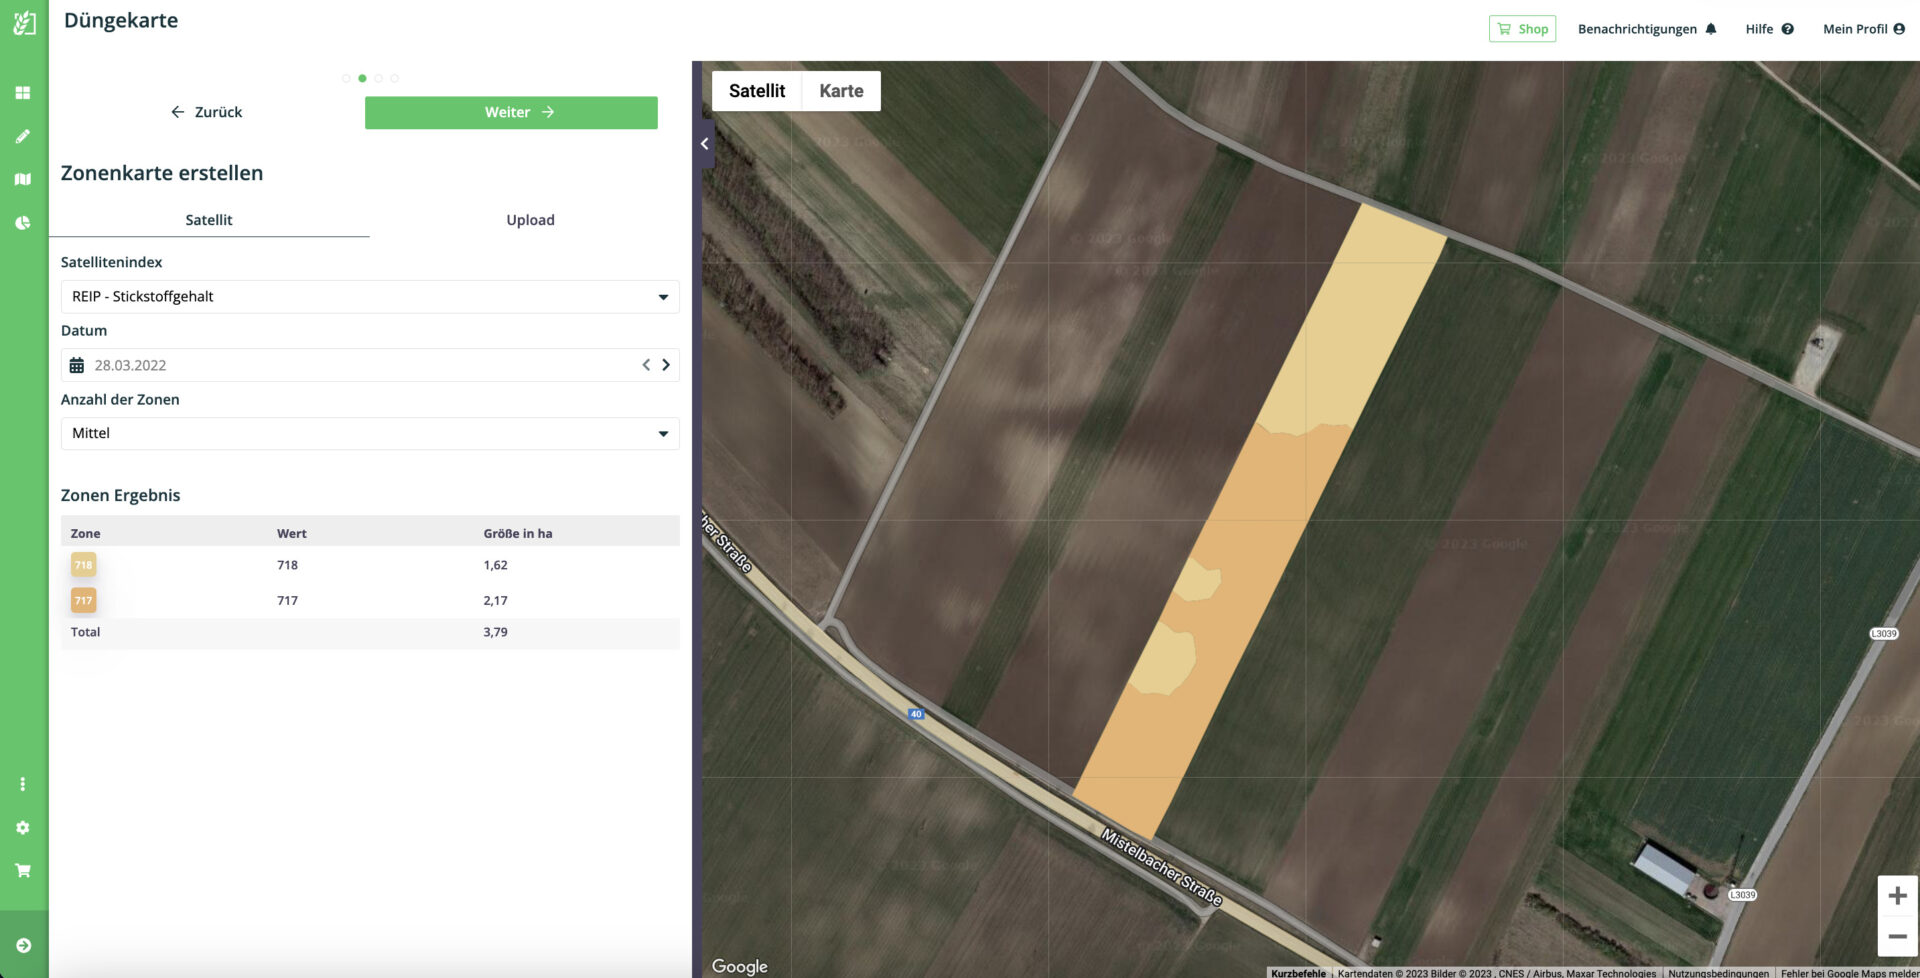The width and height of the screenshot is (1920, 978).
Task: Open the settings gear in sidebar
Action: click(23, 828)
